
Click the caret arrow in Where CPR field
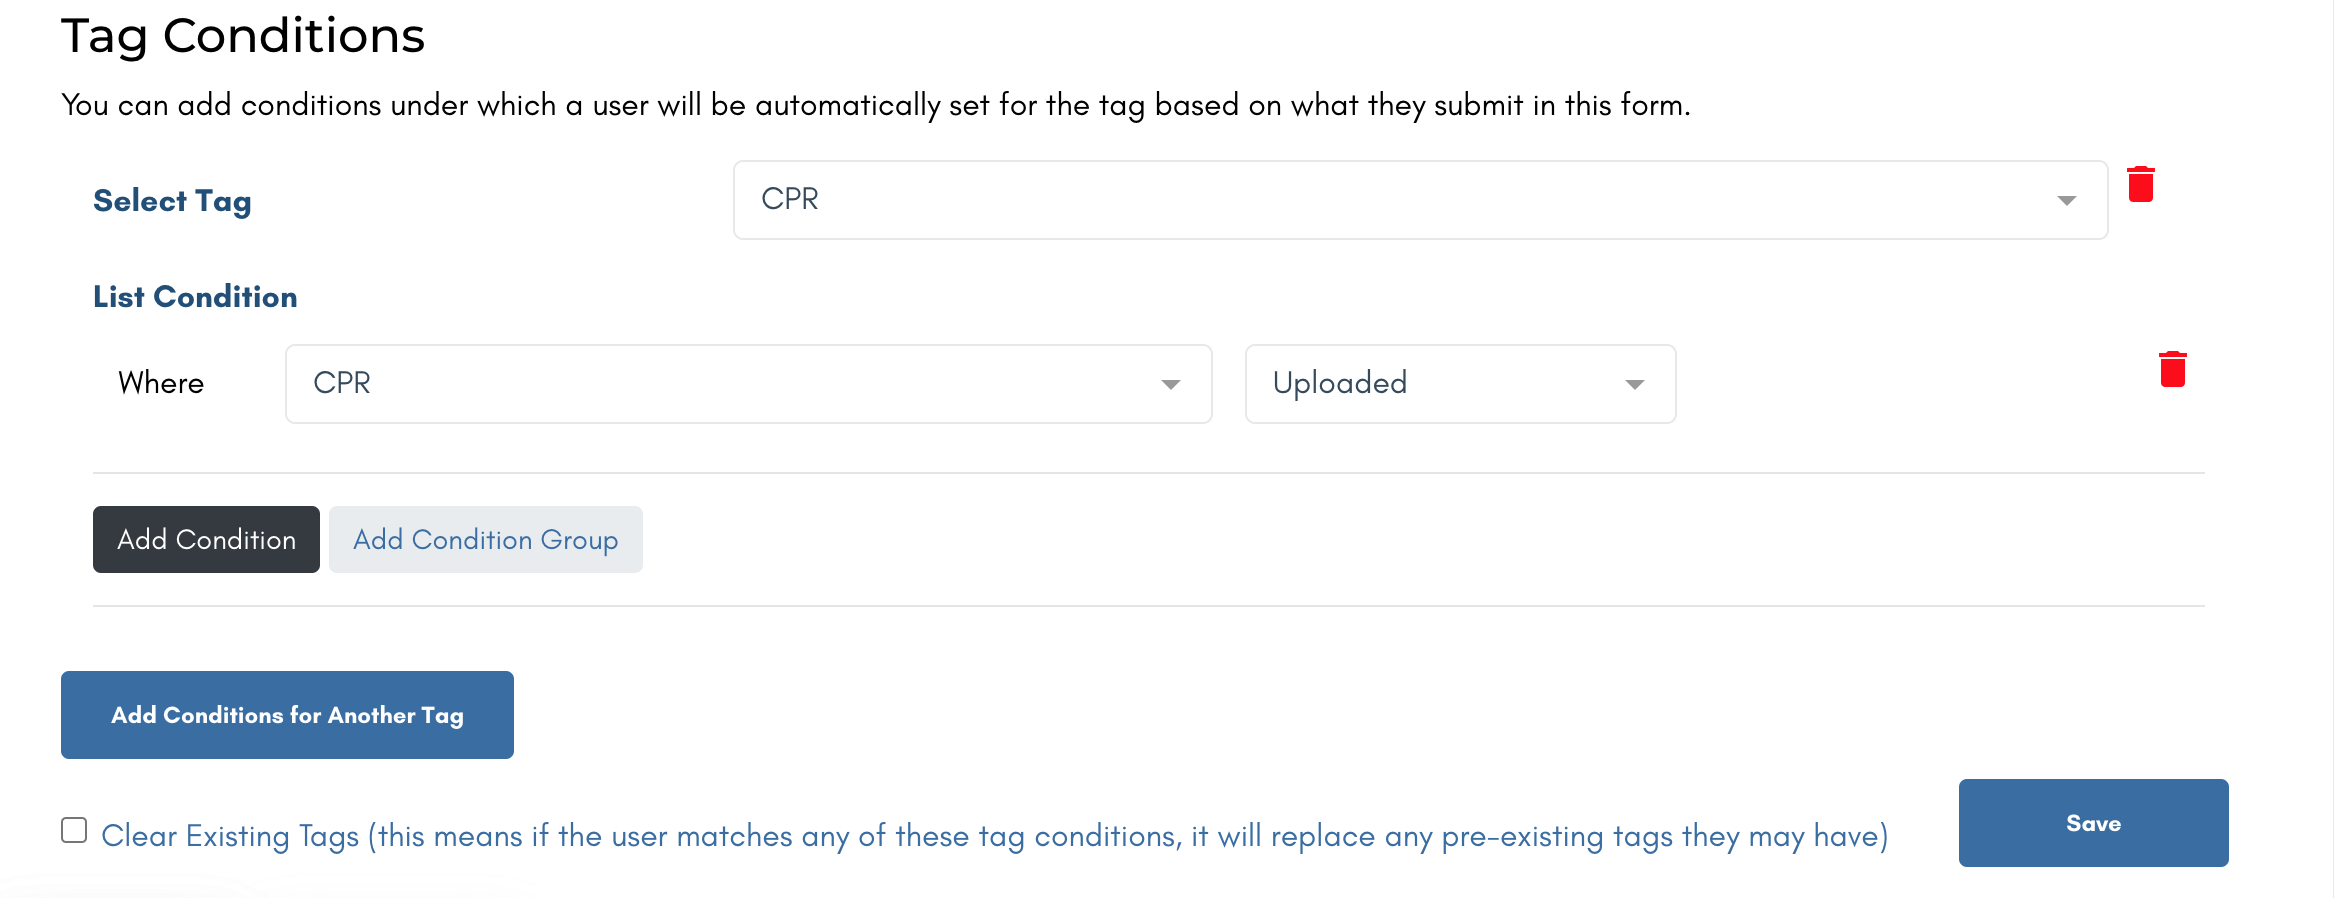point(1170,385)
